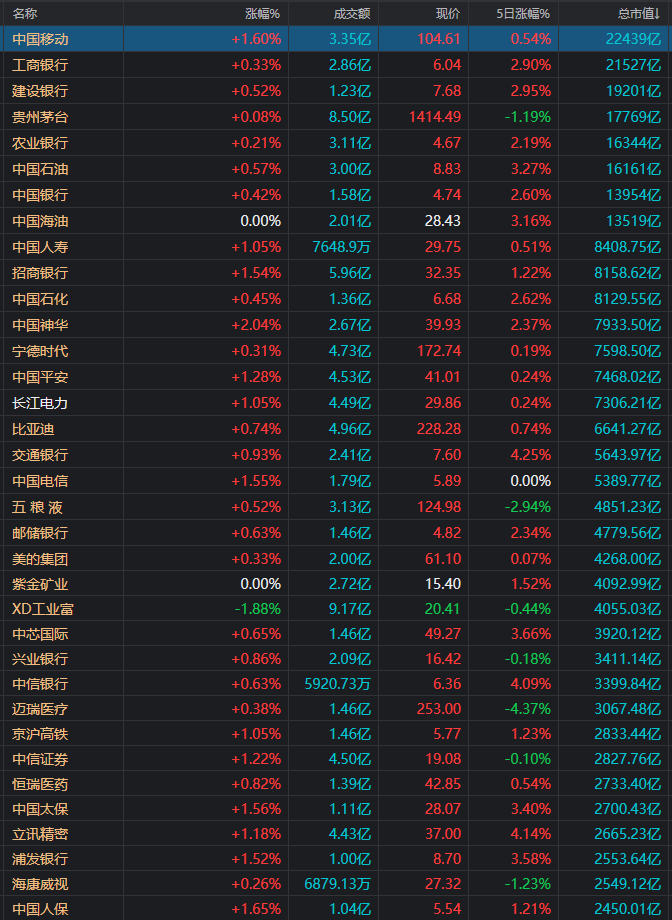Select the 比亚迪 stock row
Image resolution: width=672 pixels, height=920 pixels.
coord(33,429)
